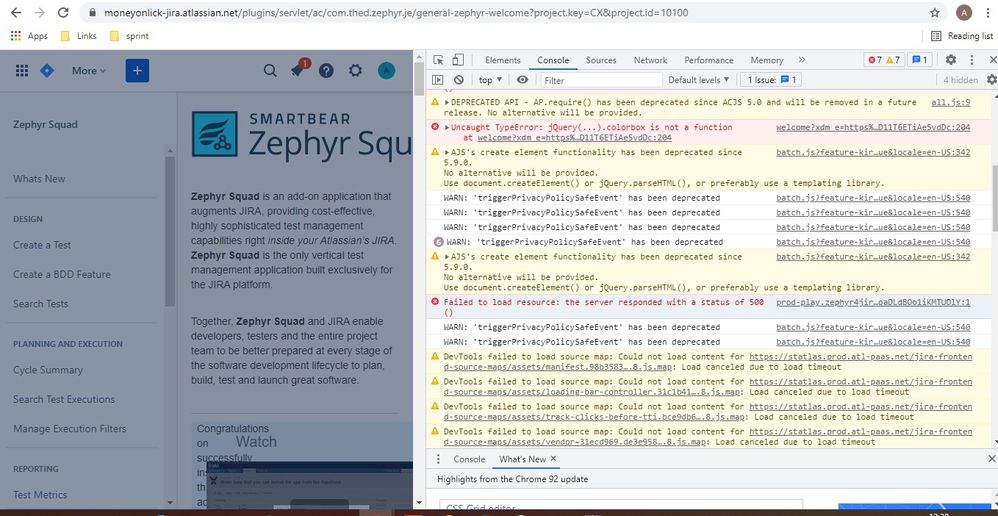Click the console Filter input field
This screenshot has width=998, height=516.
coord(601,80)
